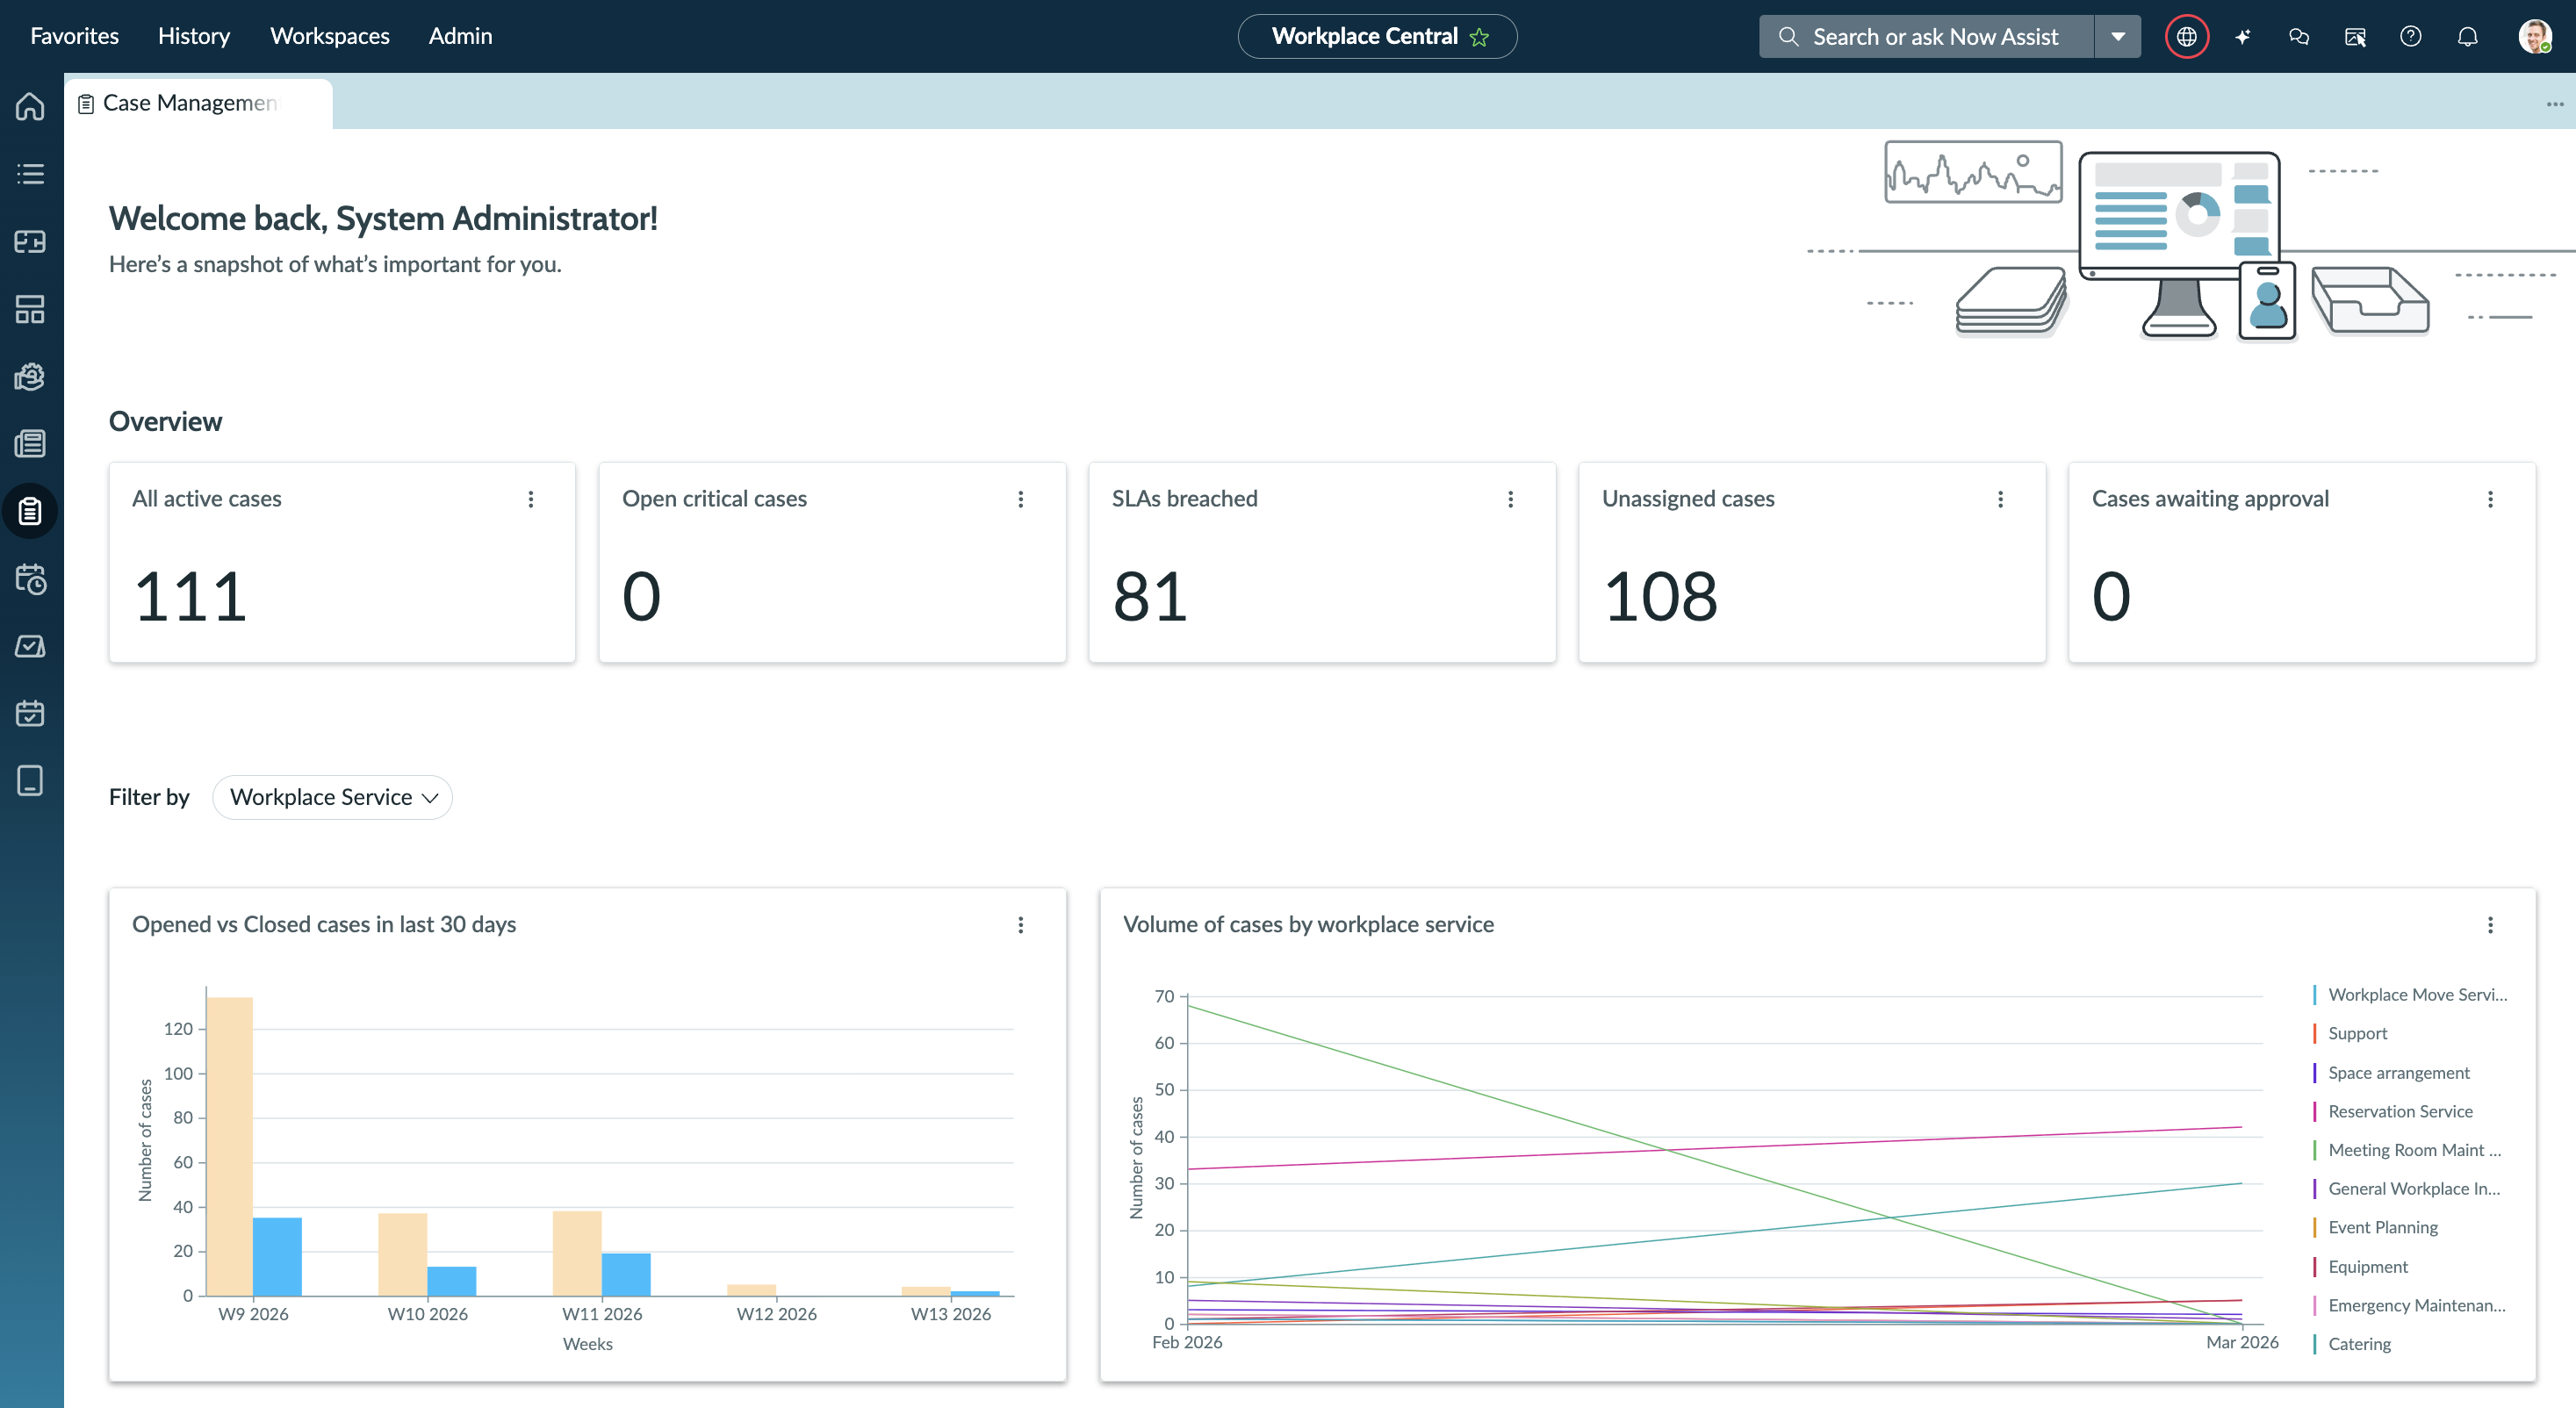The image size is (2576, 1408).
Task: Expand the search scope dropdown arrow
Action: coord(2118,37)
